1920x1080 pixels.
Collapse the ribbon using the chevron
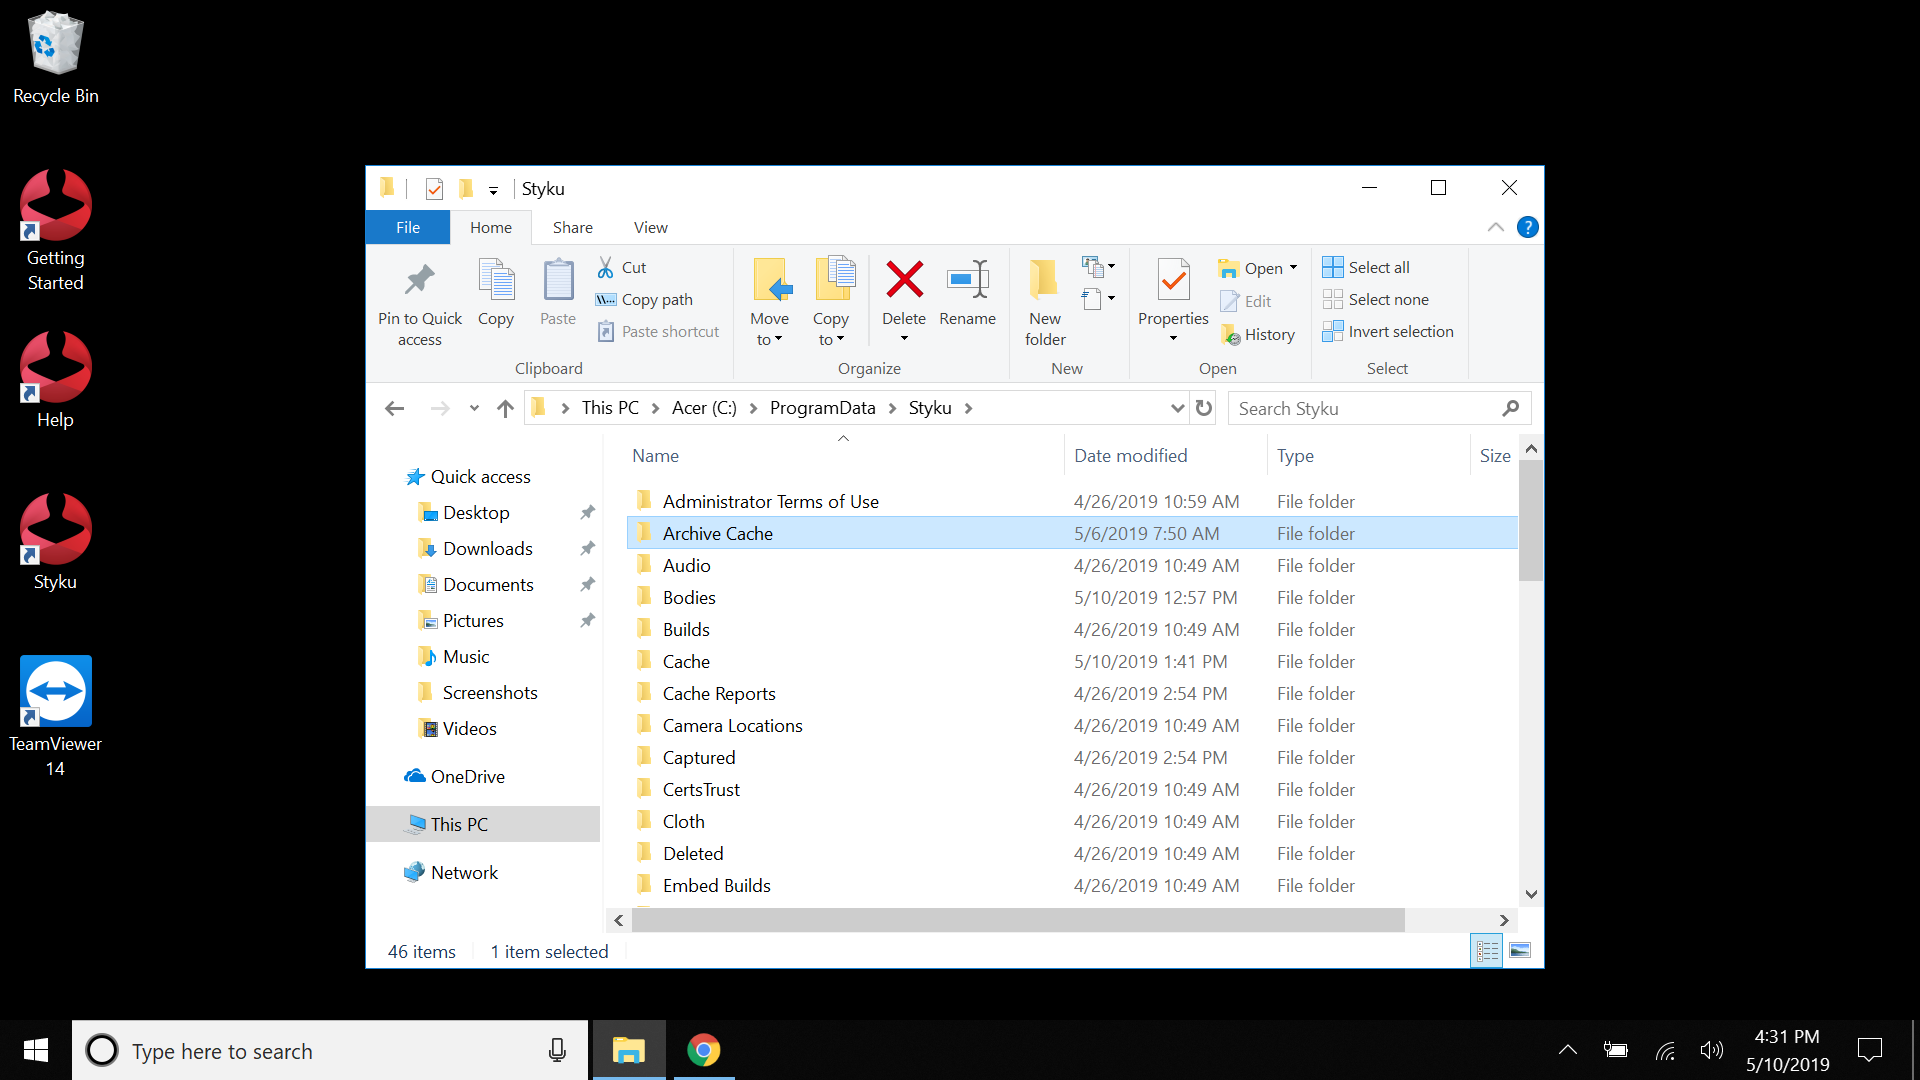(x=1495, y=227)
